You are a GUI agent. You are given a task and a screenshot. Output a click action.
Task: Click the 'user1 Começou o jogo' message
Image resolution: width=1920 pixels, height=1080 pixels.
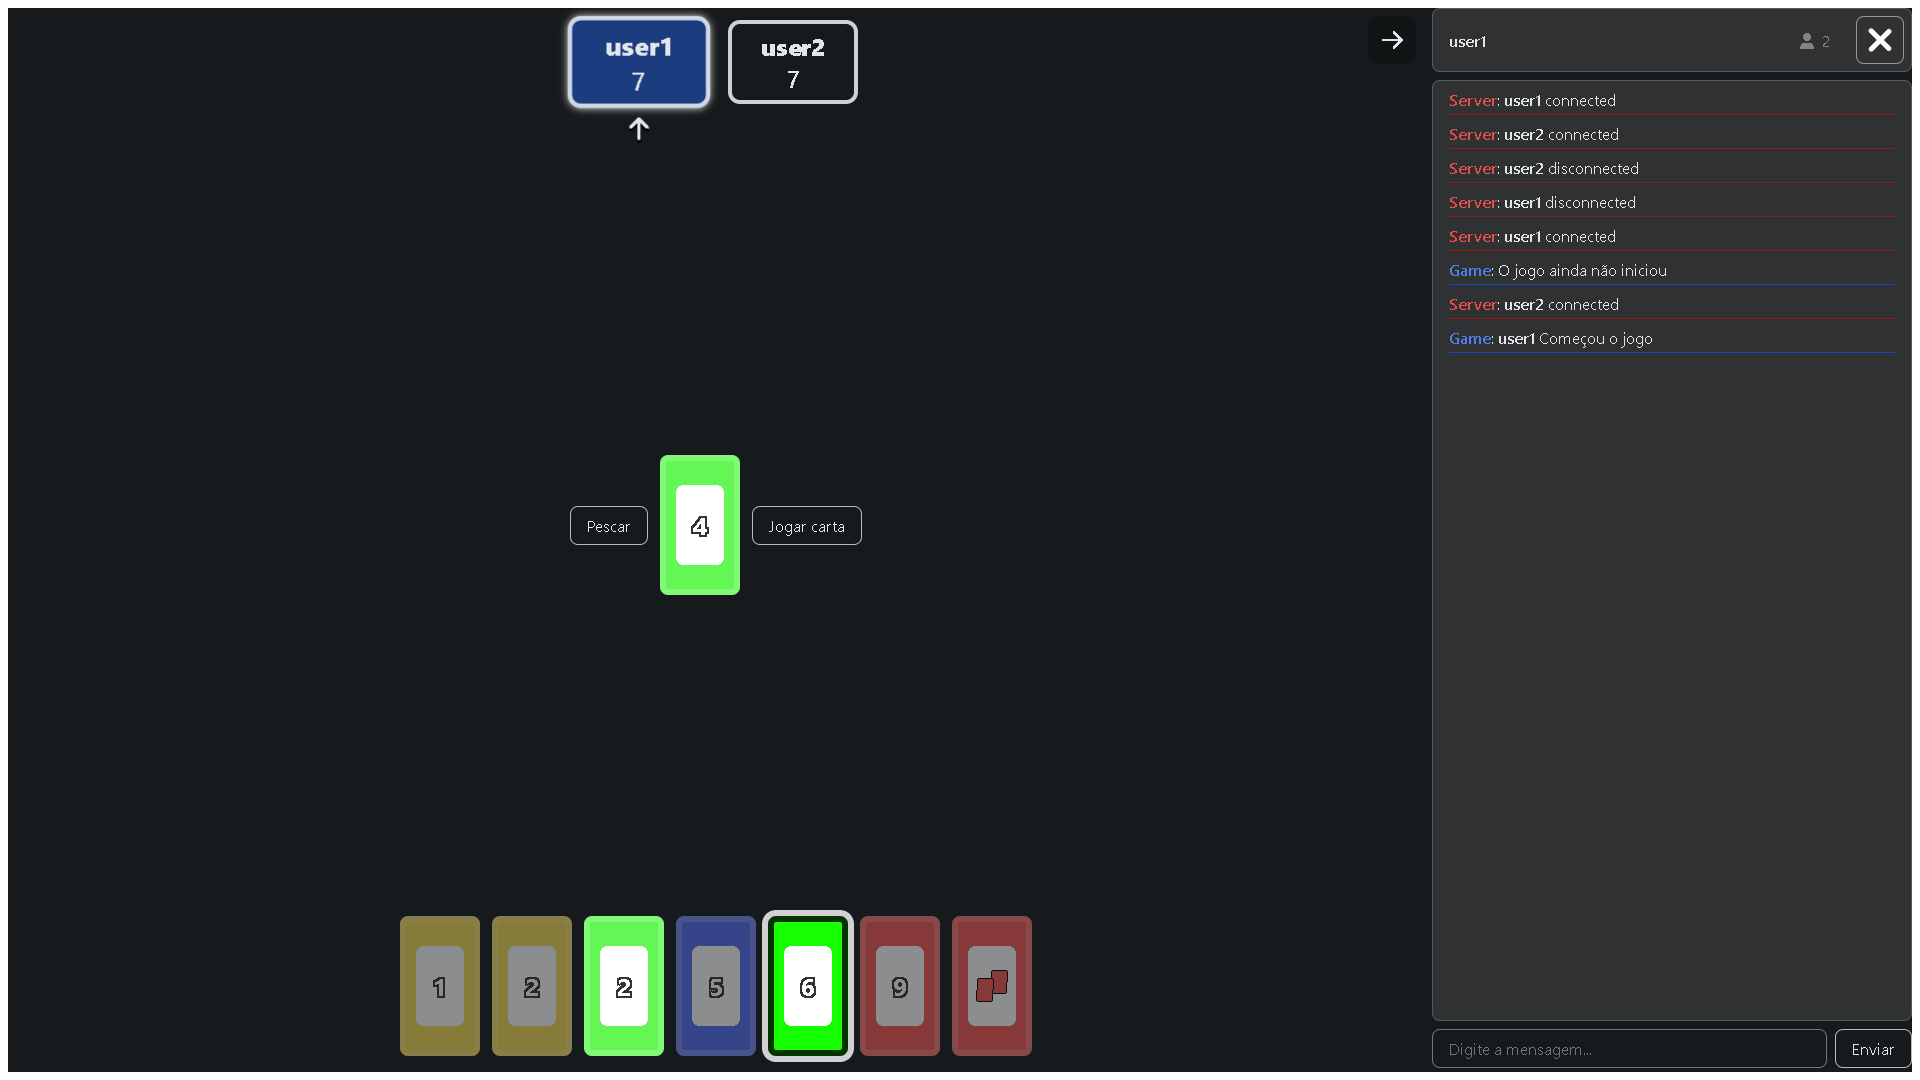point(1671,338)
